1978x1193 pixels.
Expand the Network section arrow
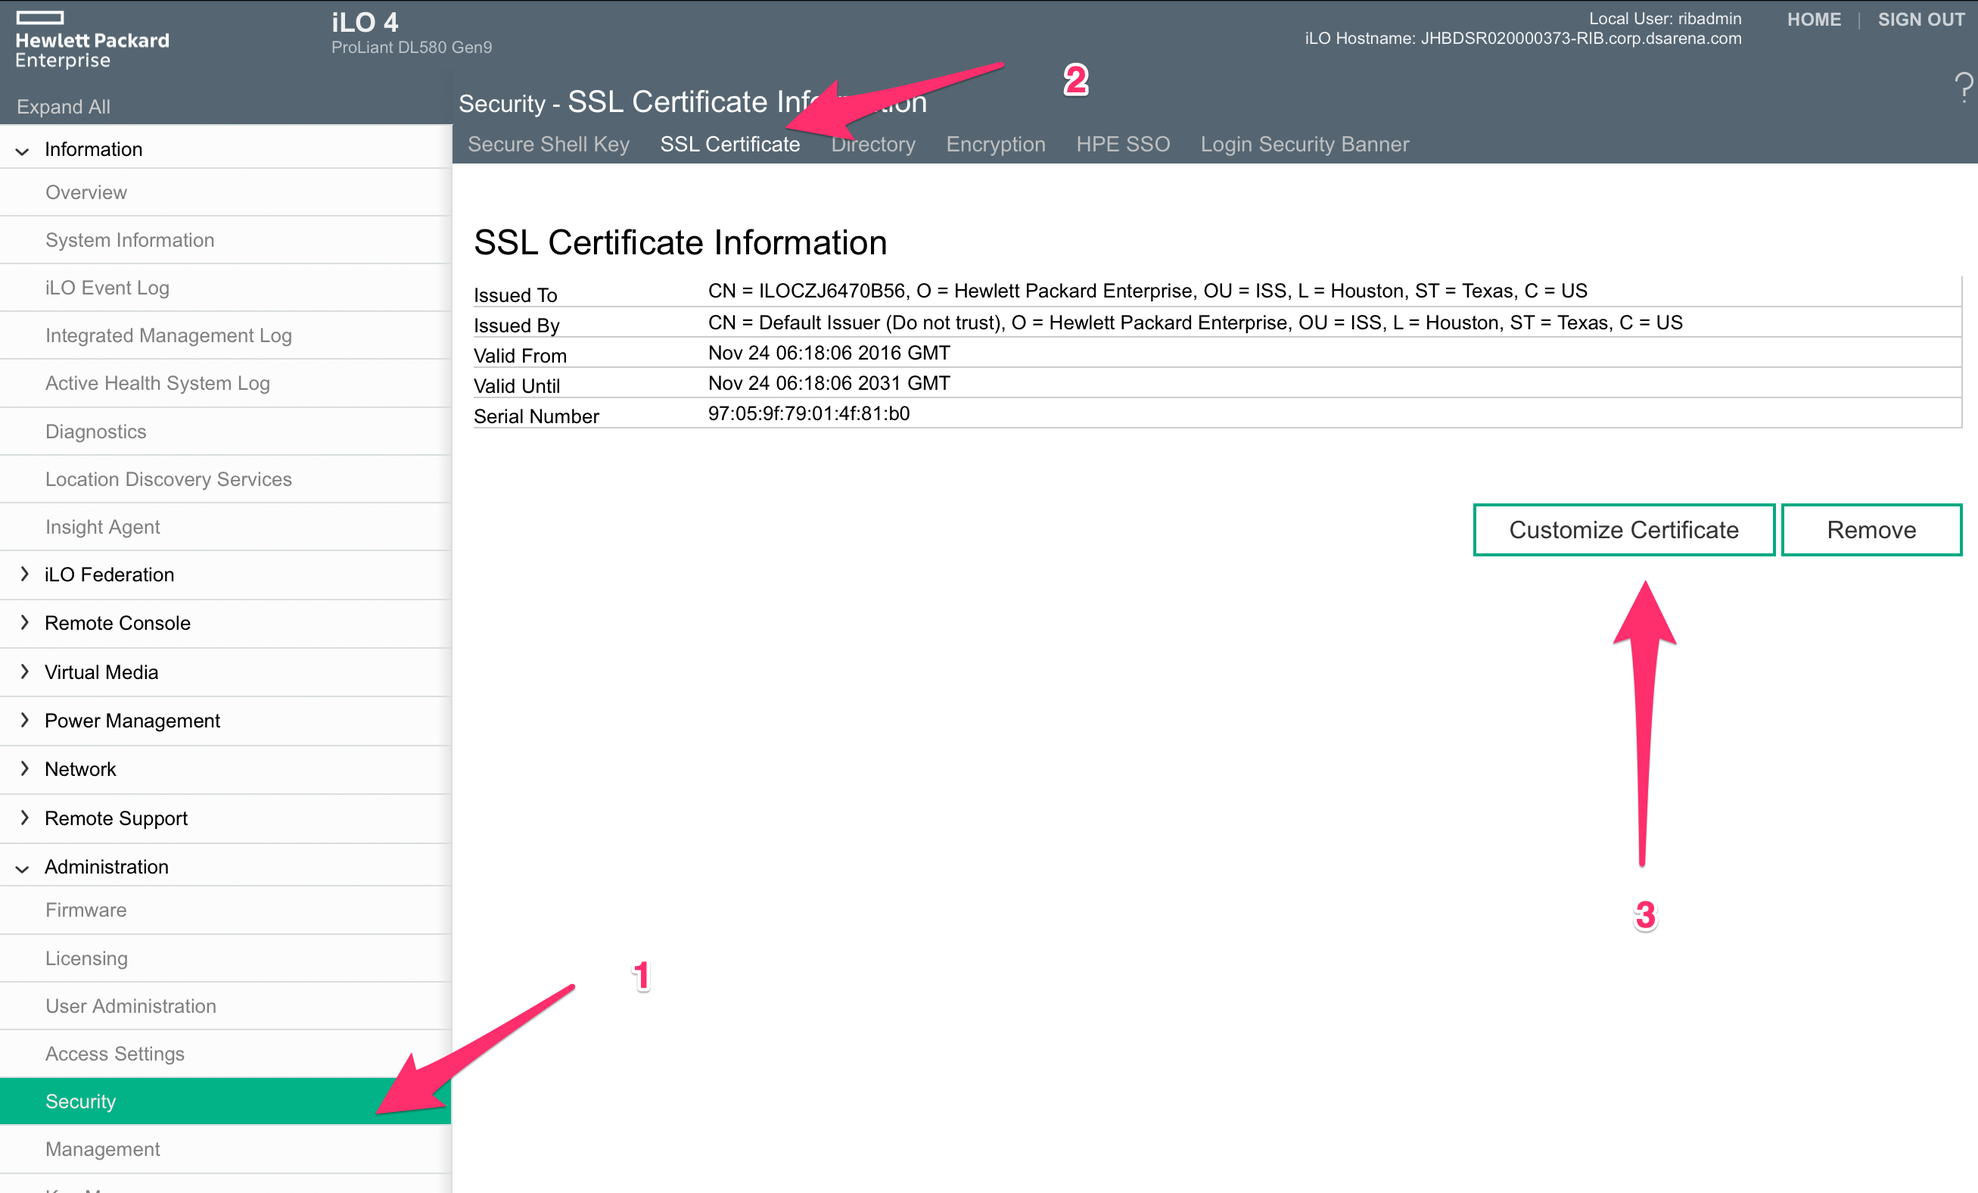coord(23,768)
